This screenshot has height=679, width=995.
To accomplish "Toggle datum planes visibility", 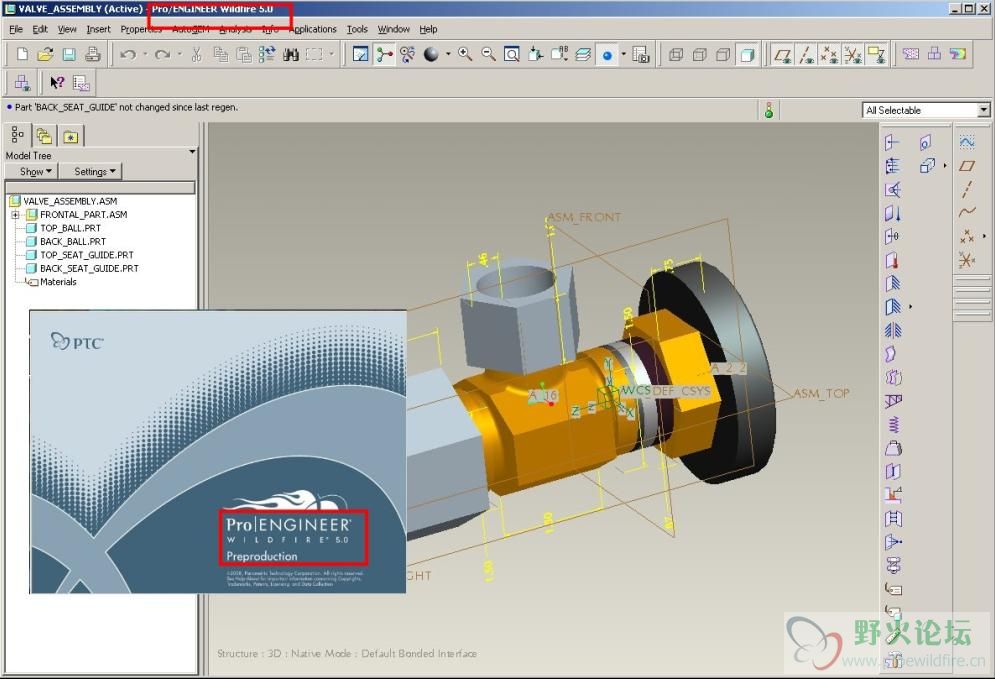I will pos(782,55).
